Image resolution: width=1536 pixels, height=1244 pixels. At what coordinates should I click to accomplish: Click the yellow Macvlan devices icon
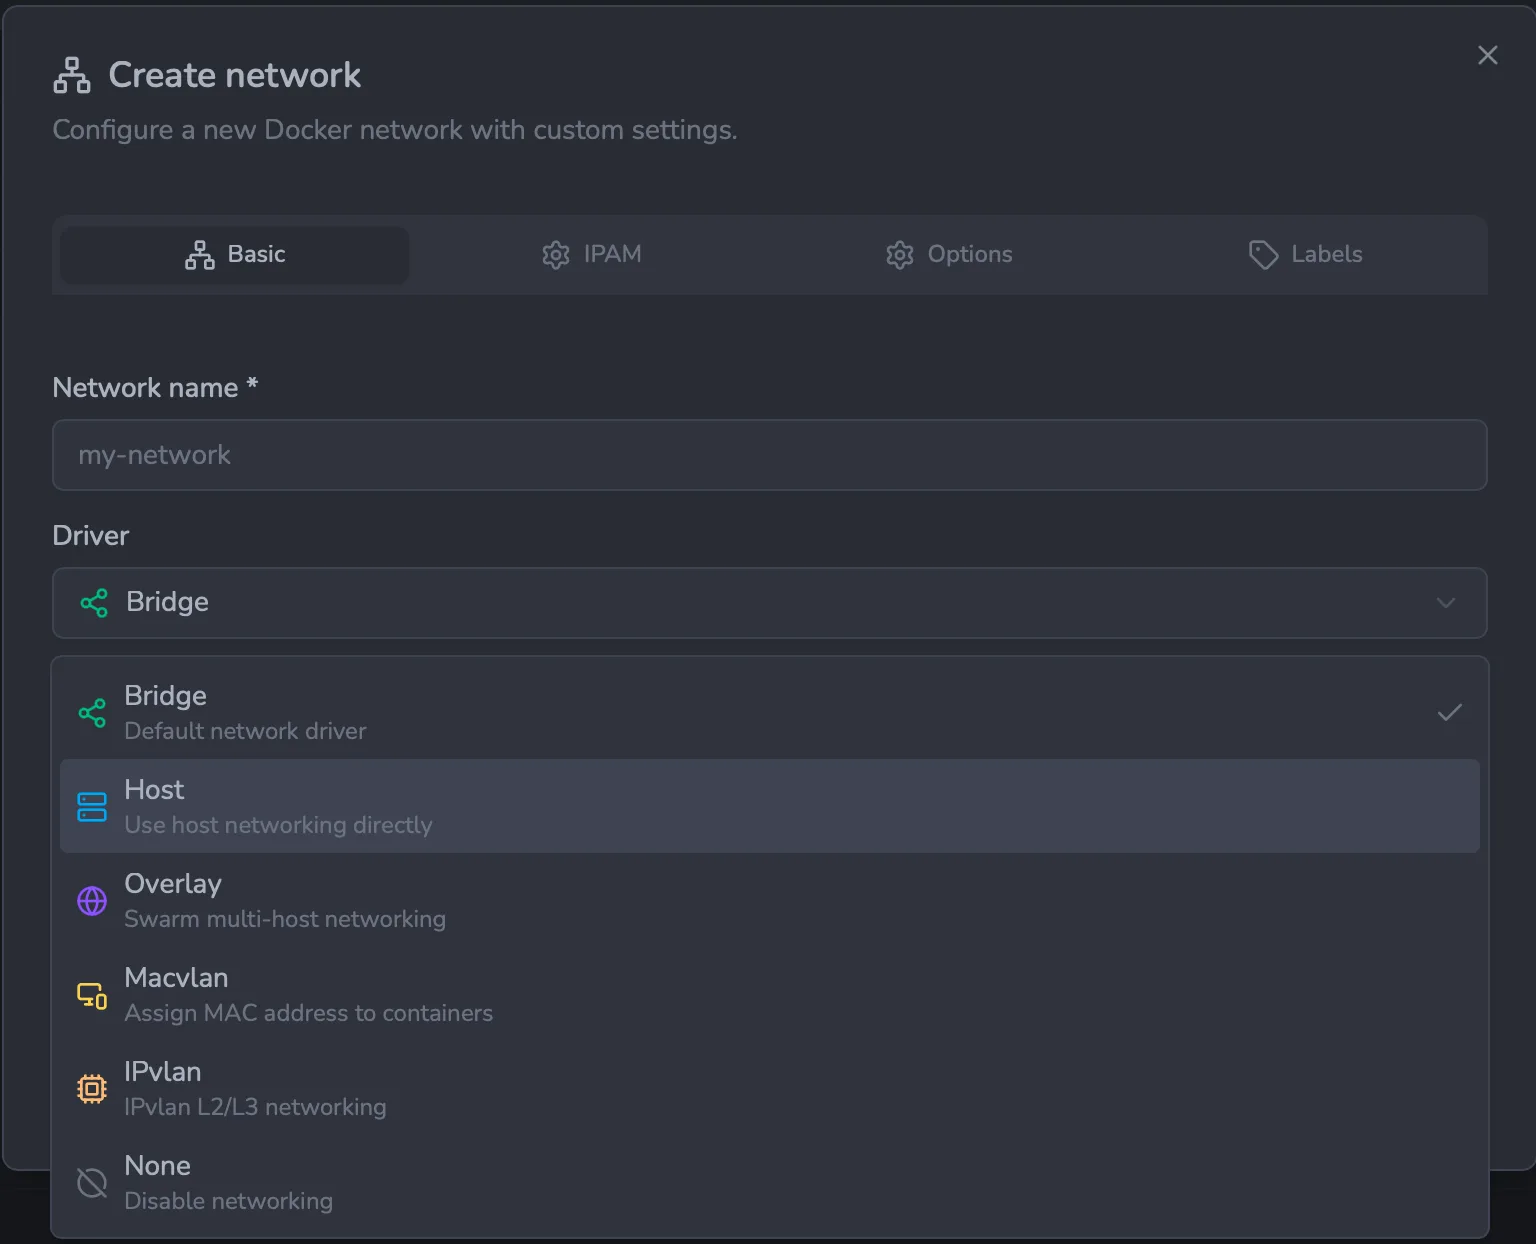point(92,995)
